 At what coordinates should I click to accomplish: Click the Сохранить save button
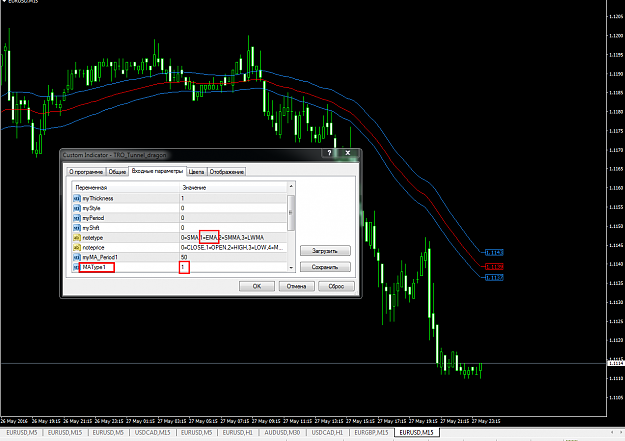click(x=325, y=267)
